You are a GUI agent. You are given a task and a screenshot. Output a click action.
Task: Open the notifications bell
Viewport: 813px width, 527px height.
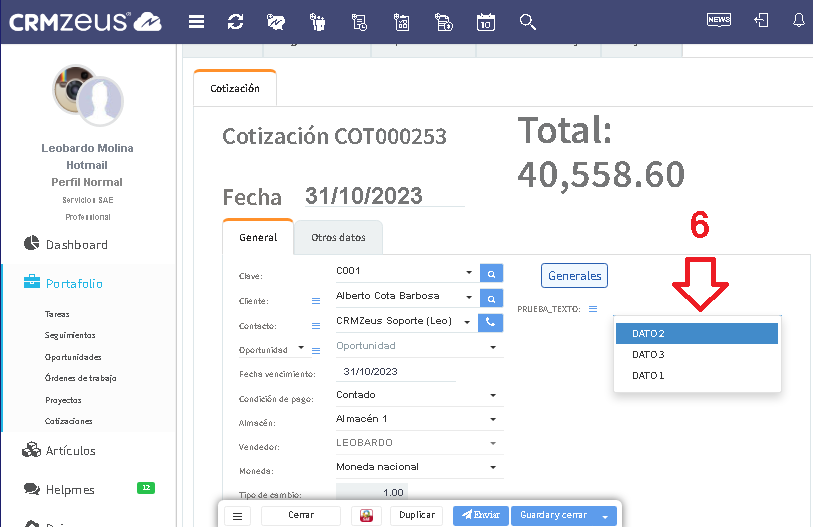tap(798, 20)
